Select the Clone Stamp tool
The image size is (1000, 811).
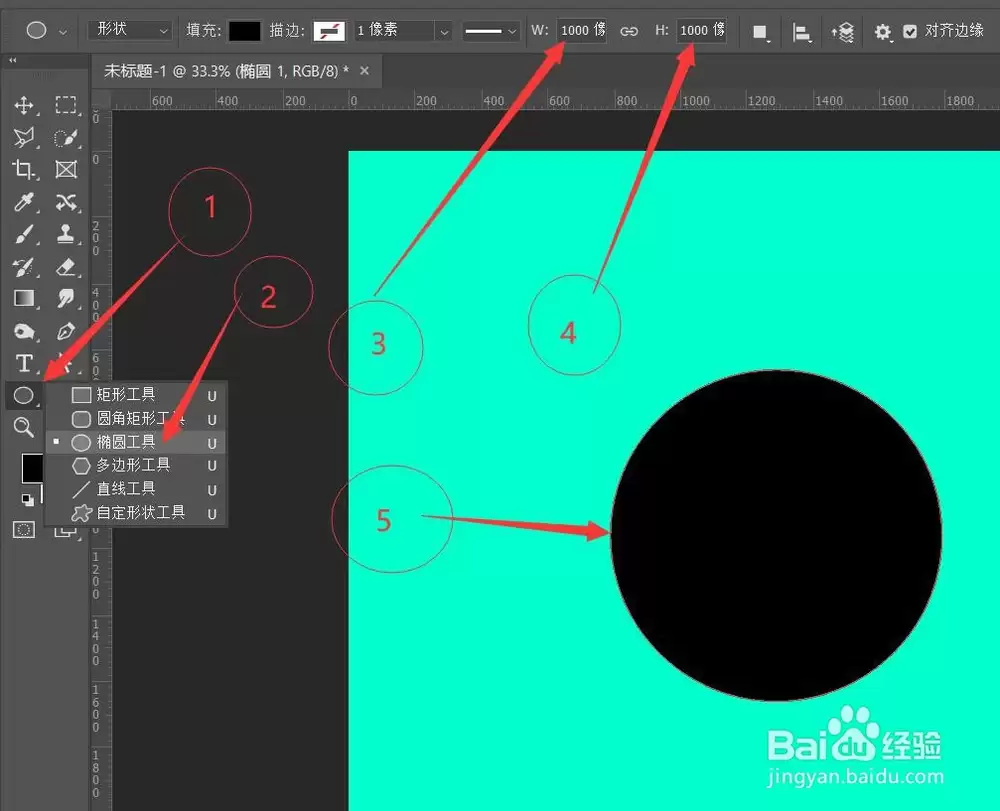coord(66,234)
